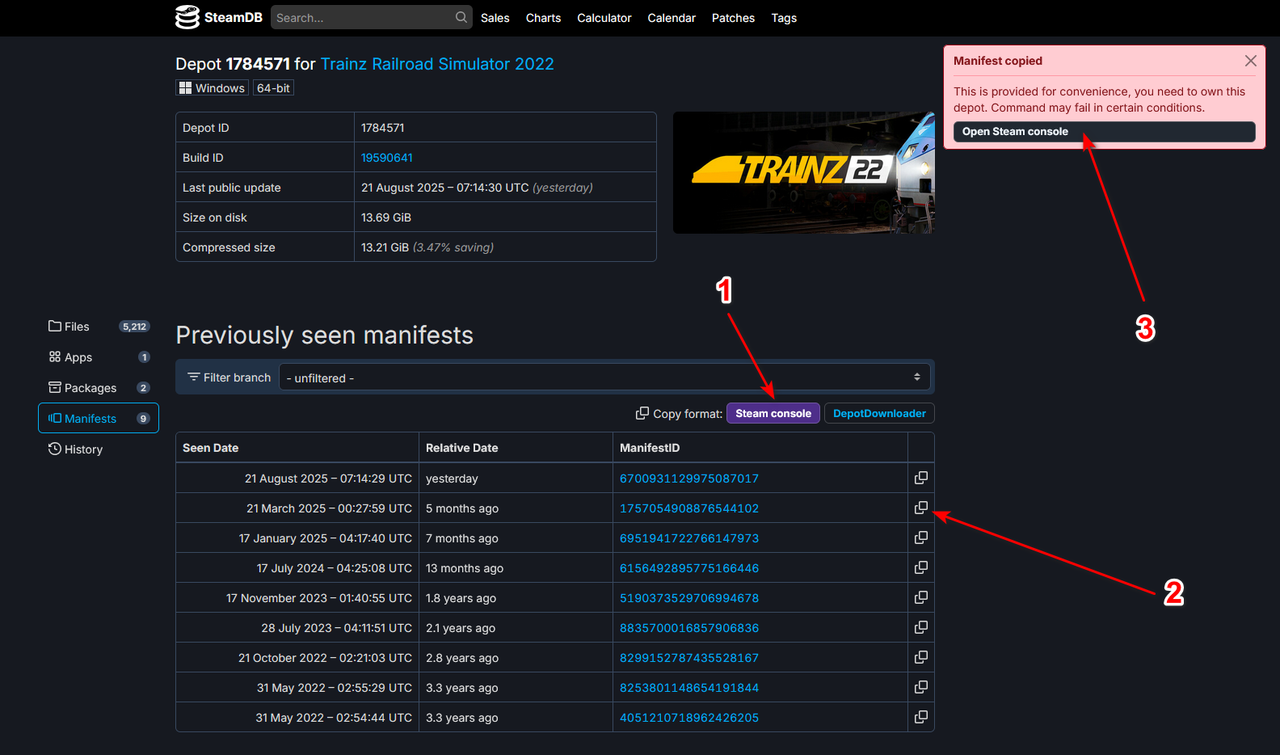Click the 64-bit badge
This screenshot has width=1280, height=755.
click(273, 88)
